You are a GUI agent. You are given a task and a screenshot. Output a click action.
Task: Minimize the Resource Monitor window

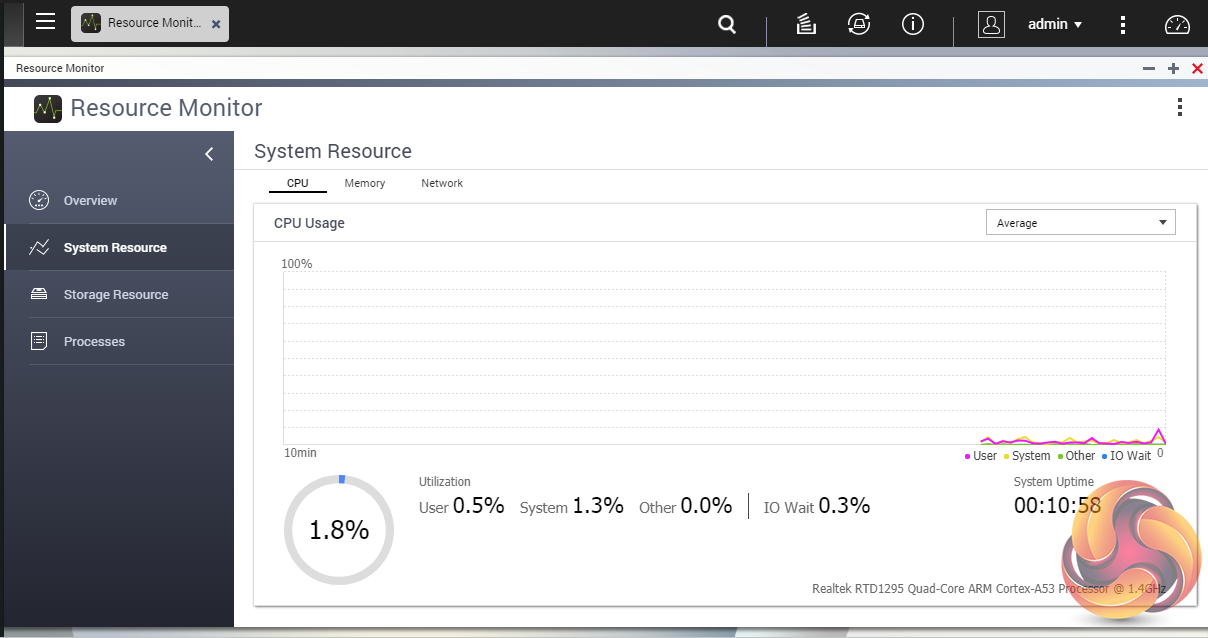coord(1149,68)
